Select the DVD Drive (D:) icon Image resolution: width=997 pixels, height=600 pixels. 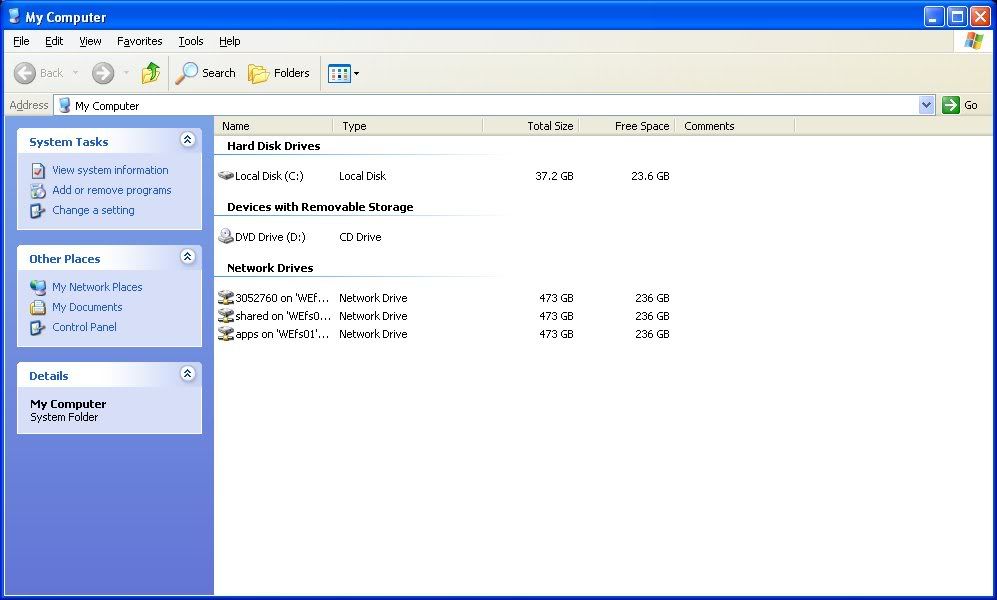226,237
